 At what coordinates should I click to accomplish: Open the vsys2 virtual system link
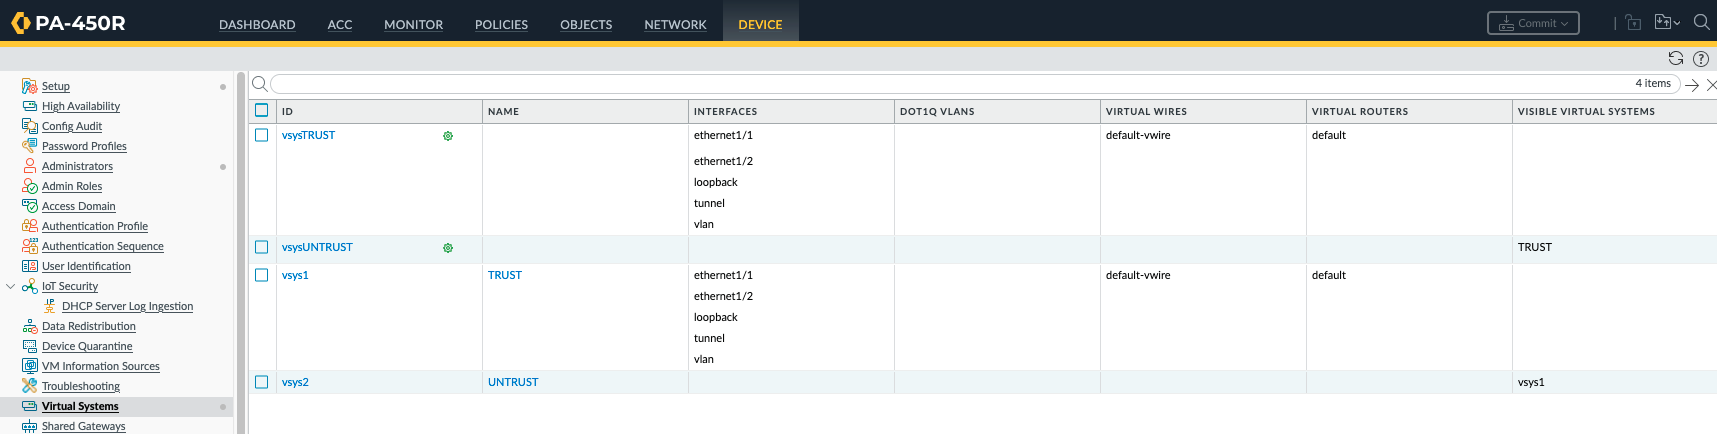click(295, 382)
